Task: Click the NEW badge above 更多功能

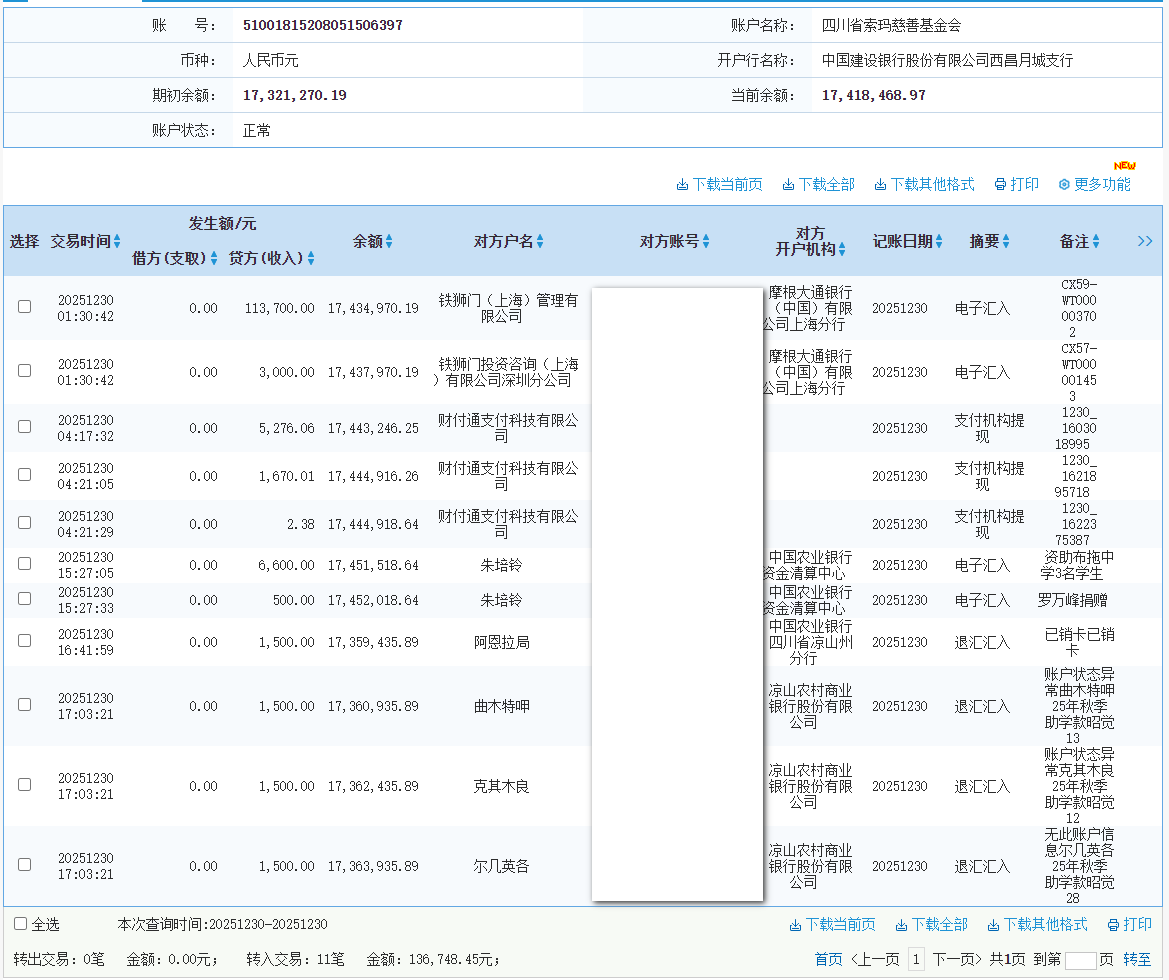Action: point(1124,166)
